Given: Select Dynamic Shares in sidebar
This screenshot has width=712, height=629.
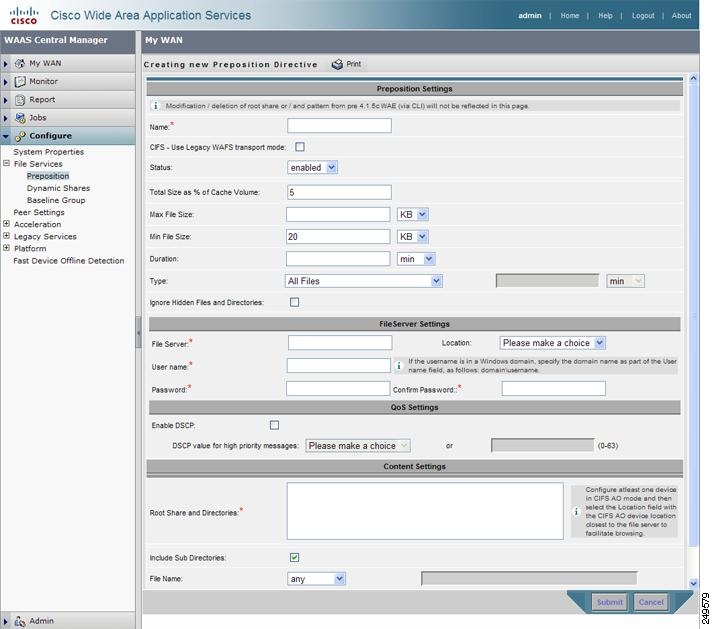Looking at the screenshot, I should tap(58, 188).
